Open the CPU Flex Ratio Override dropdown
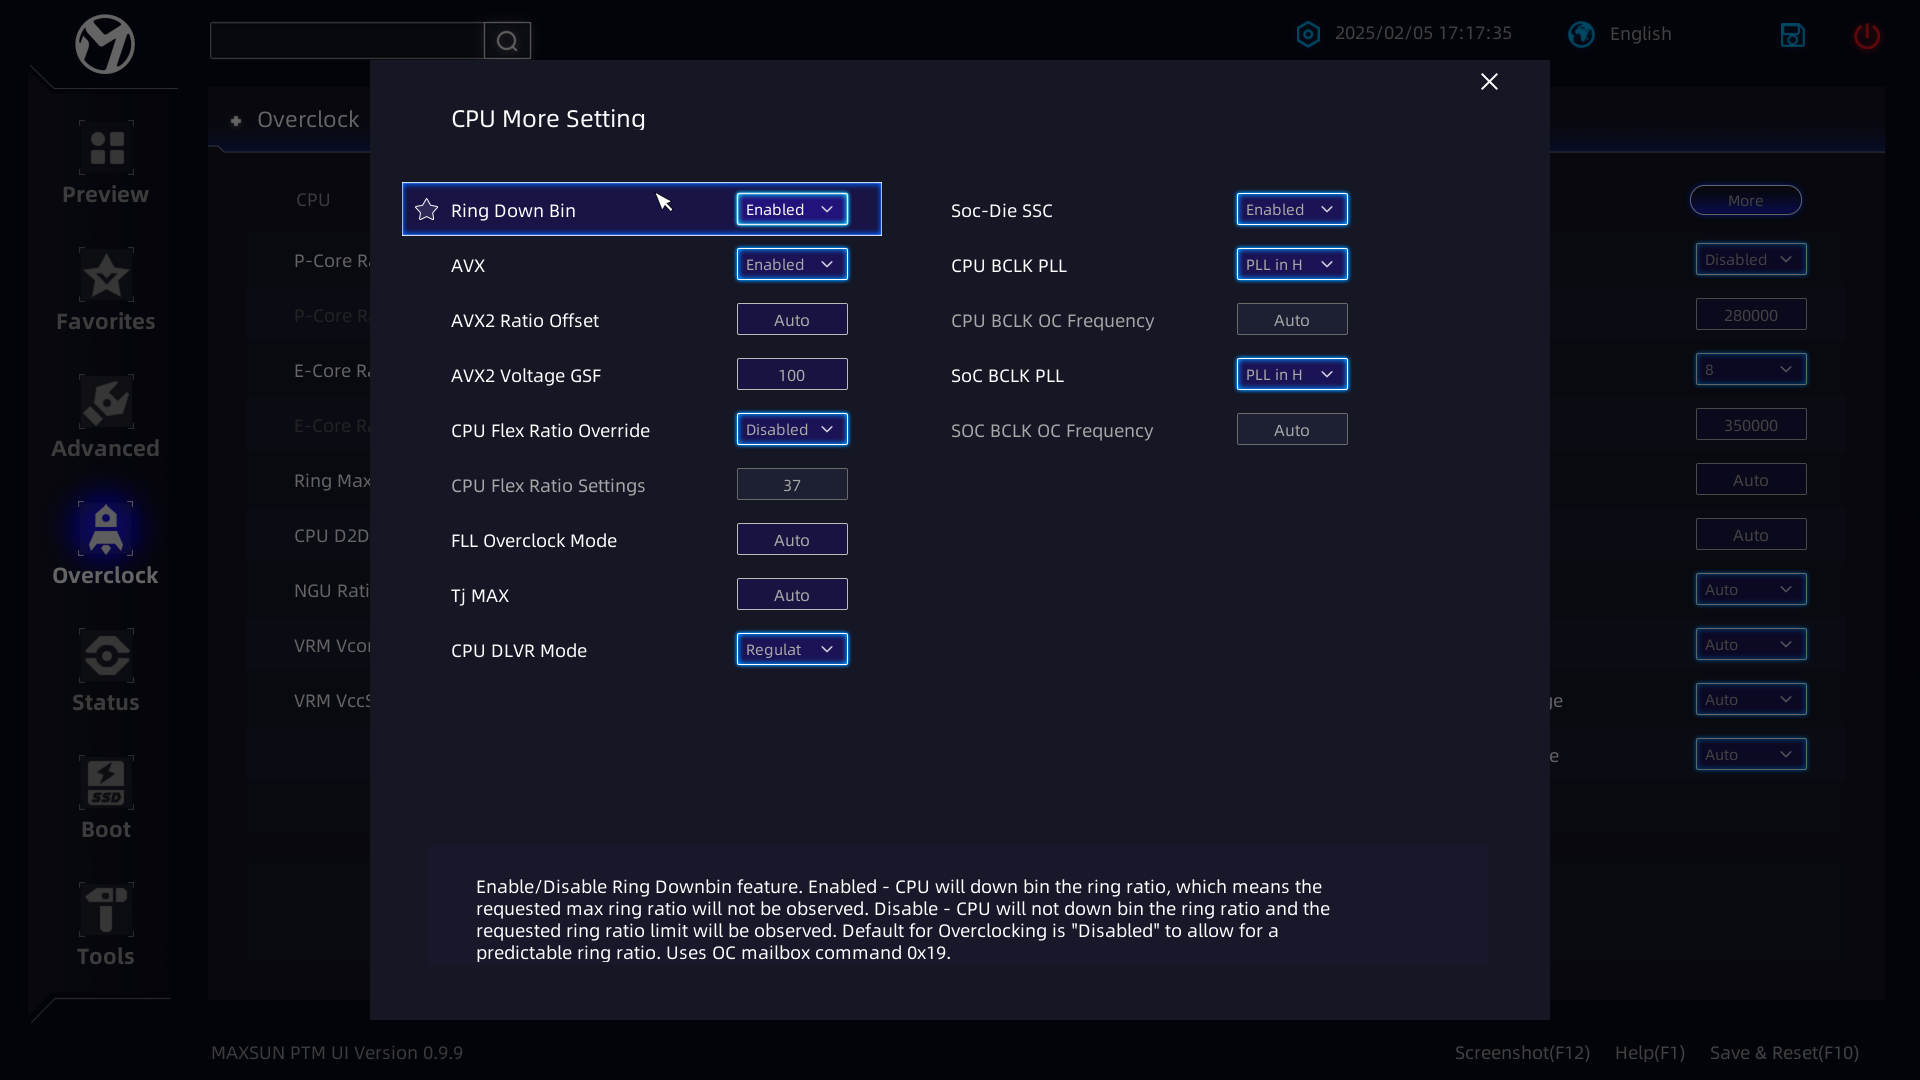This screenshot has width=1920, height=1080. 792,429
